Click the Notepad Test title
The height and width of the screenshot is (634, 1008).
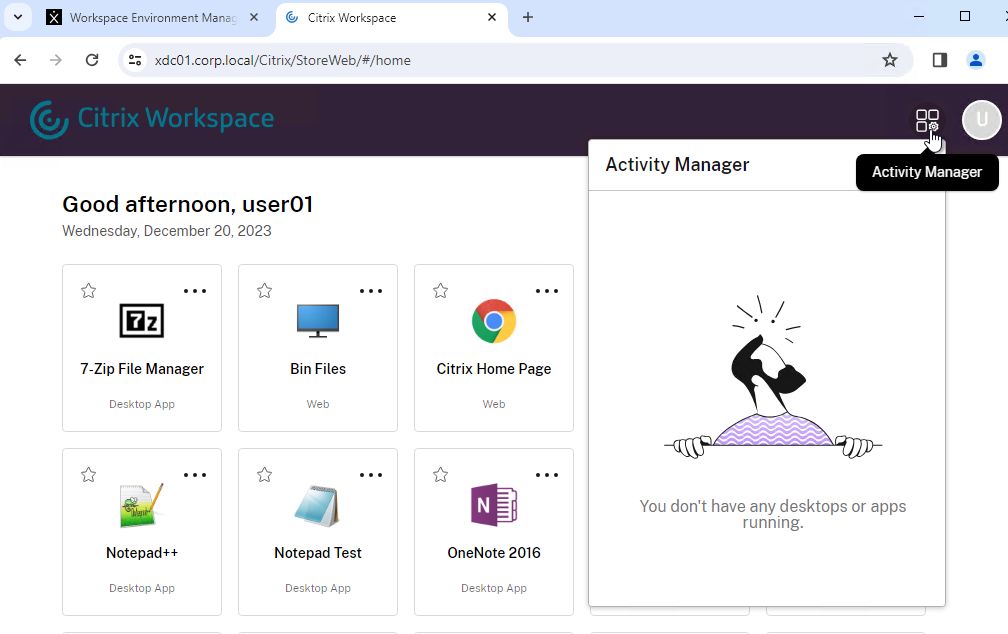[318, 553]
